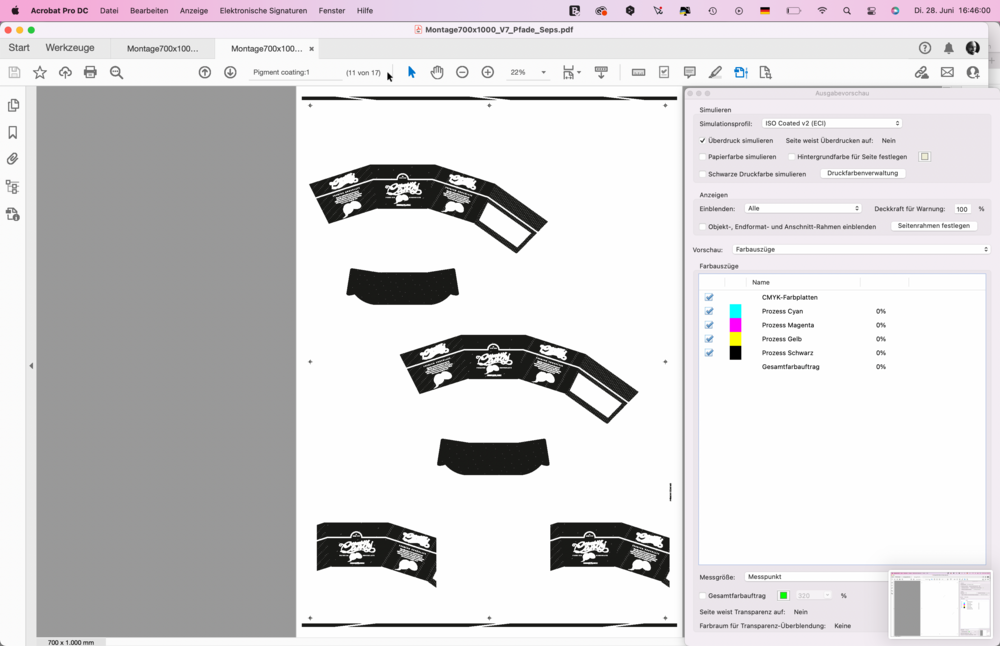Open the page thumbnails sidebar panel
The image size is (1000, 646).
pyautogui.click(x=13, y=105)
